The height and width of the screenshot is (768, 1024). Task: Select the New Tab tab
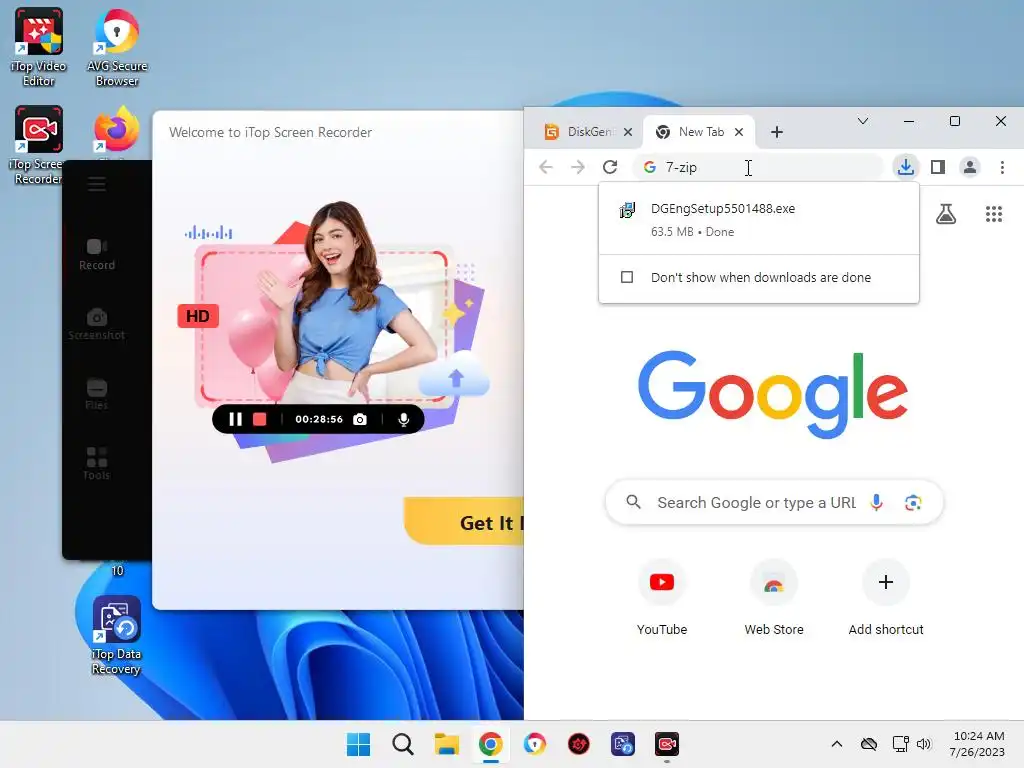tap(699, 132)
